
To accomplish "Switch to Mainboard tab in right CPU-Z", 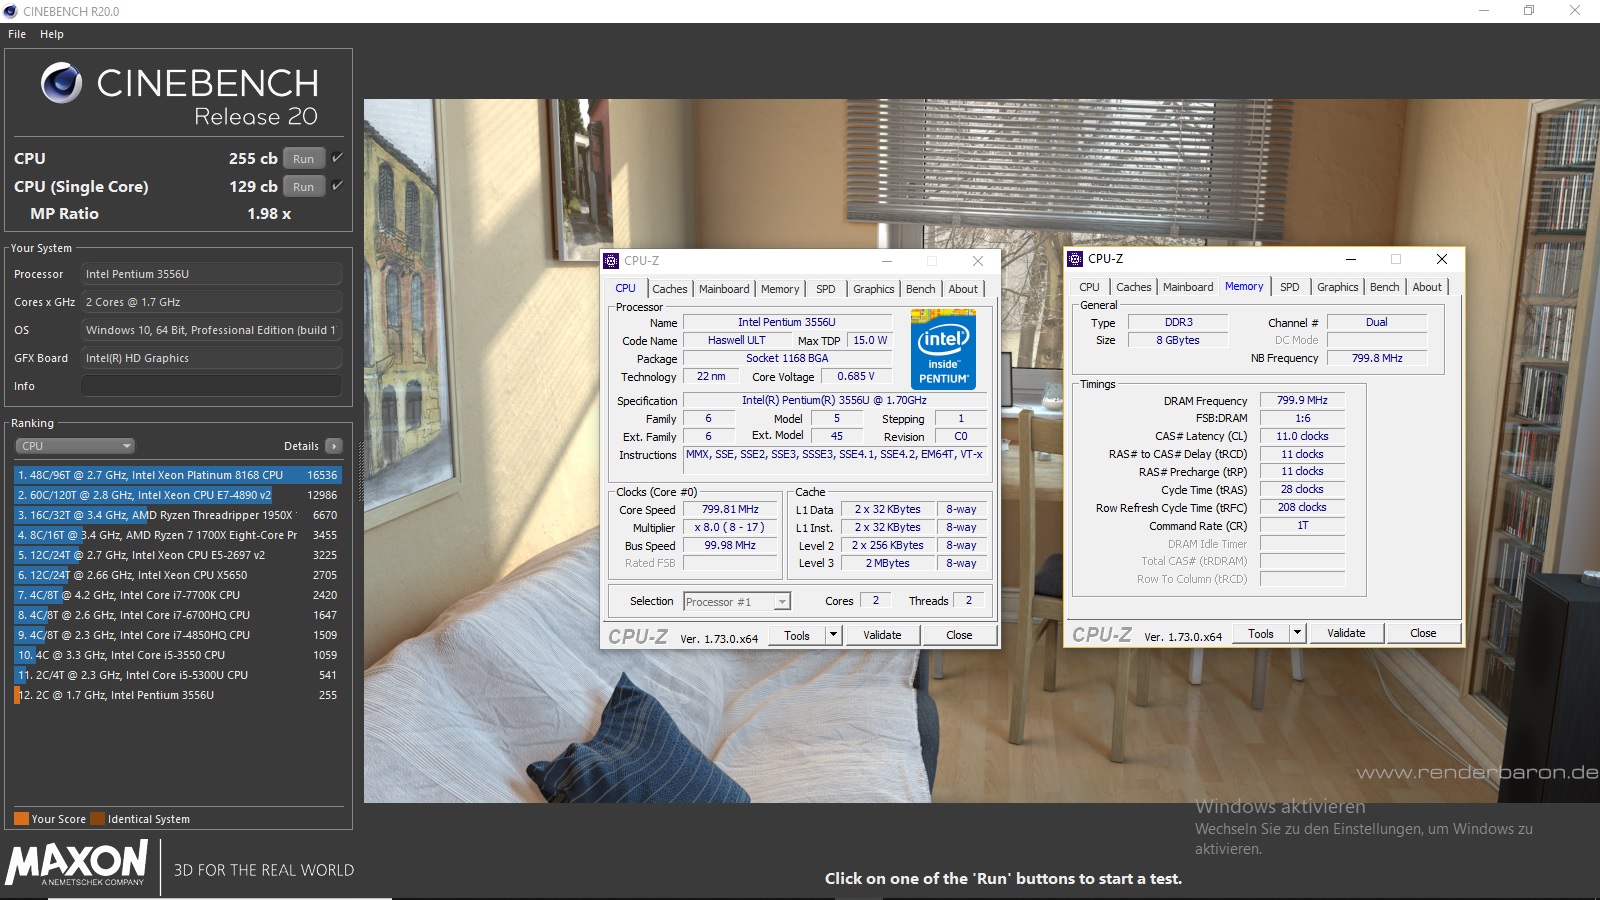I will 1188,287.
